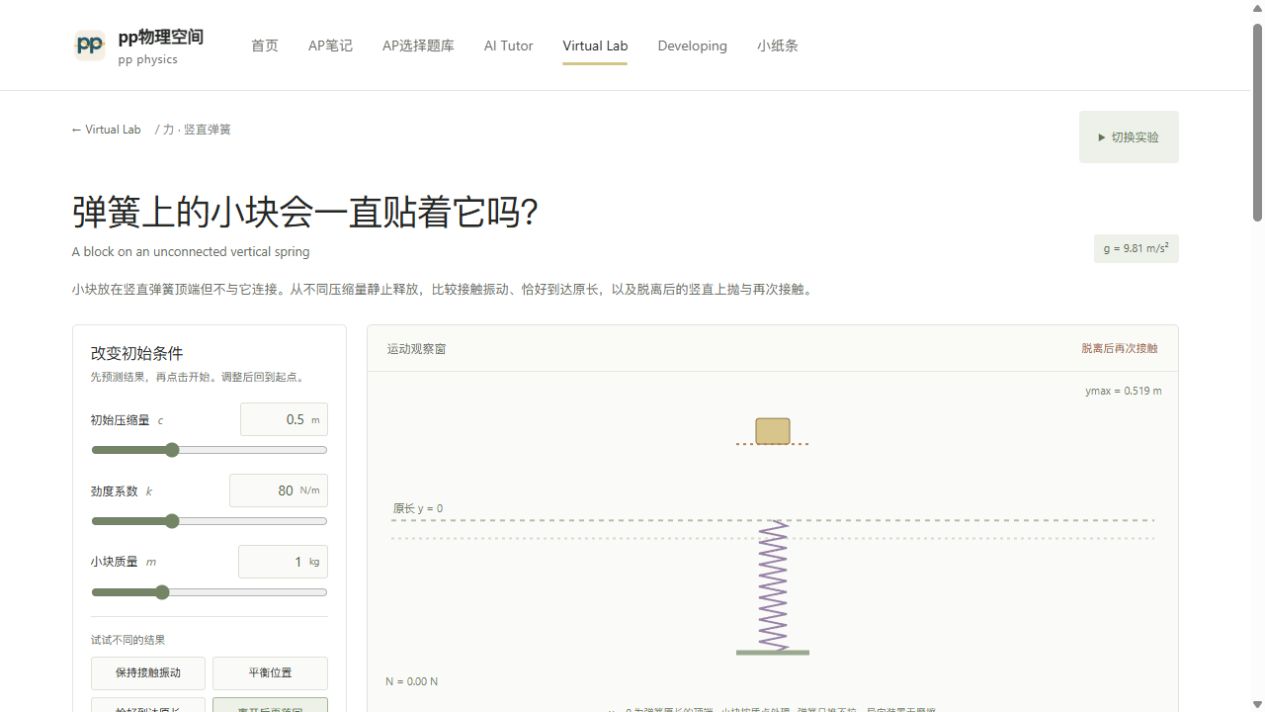
Task: Click the pp physics logo icon
Action: pos(90,45)
